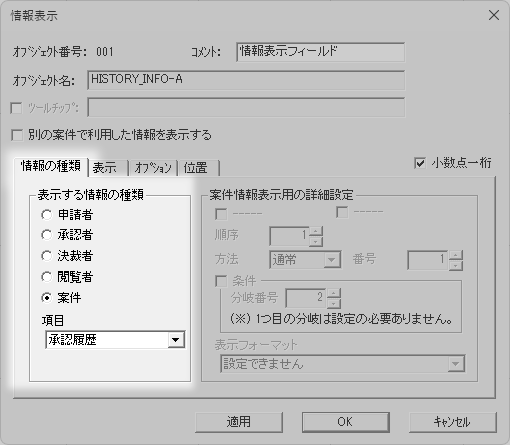The image size is (510, 445).
Task: Click the second dashed checkbox in 詳細設定
Action: (x=342, y=212)
